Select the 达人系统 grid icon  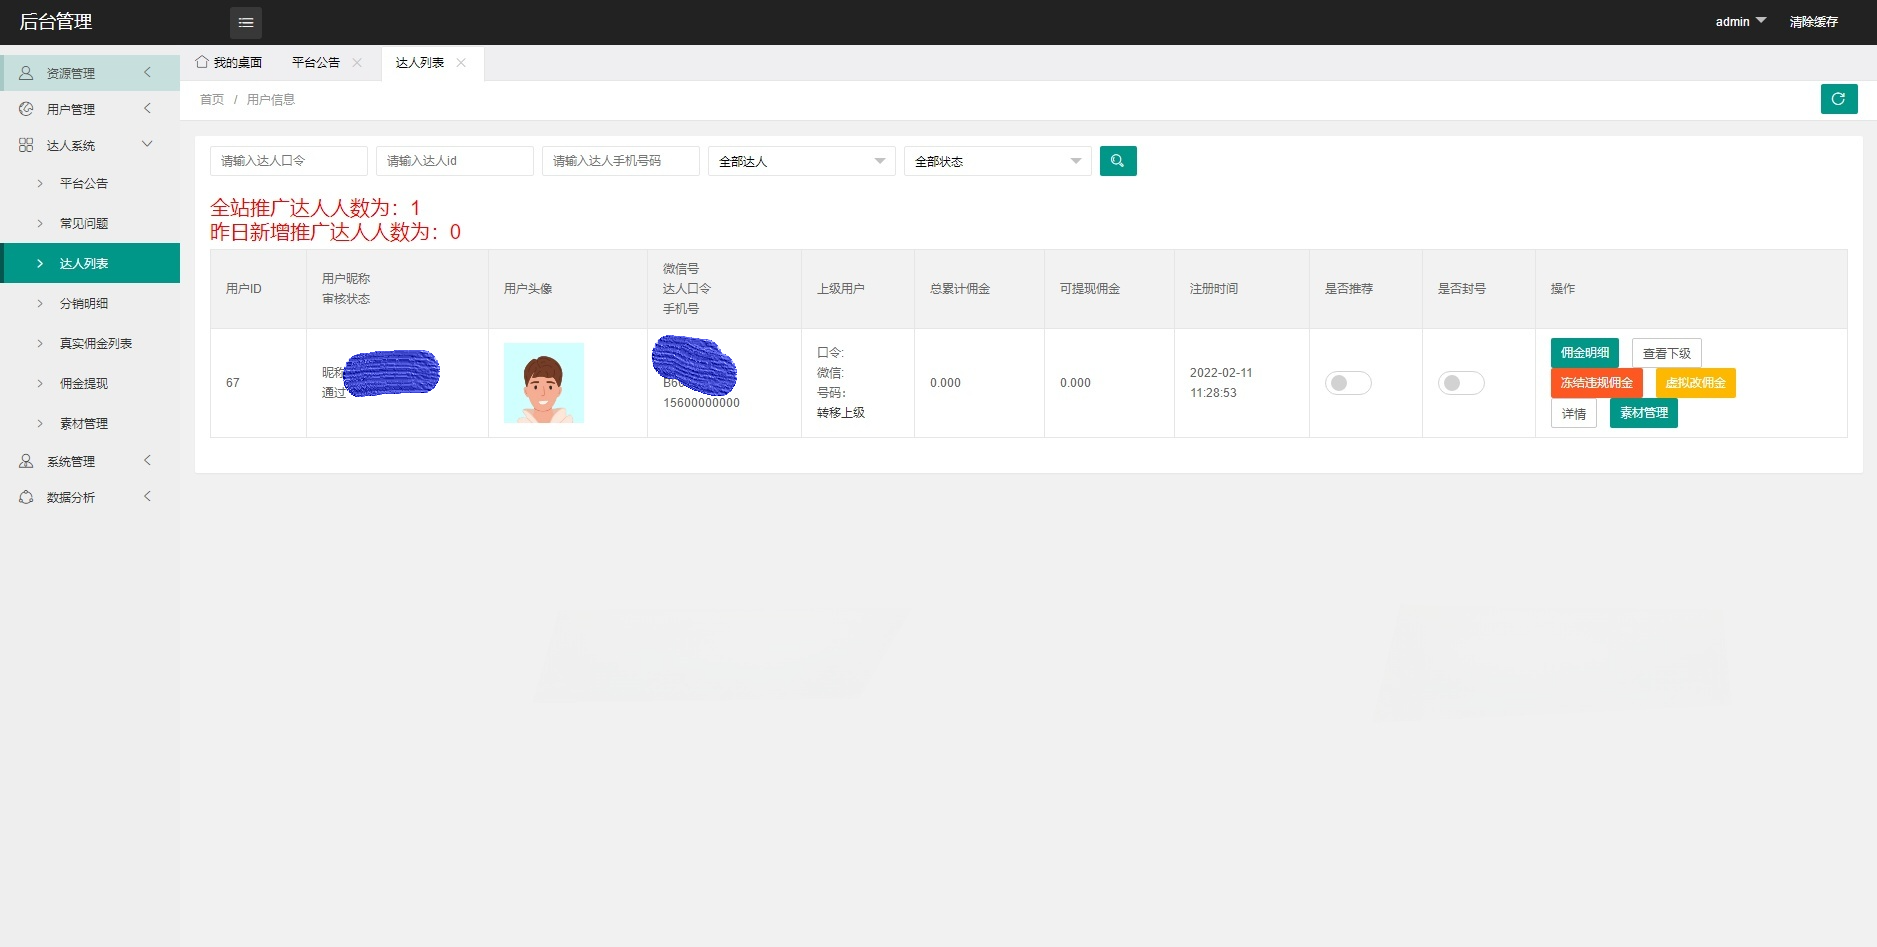[26, 144]
